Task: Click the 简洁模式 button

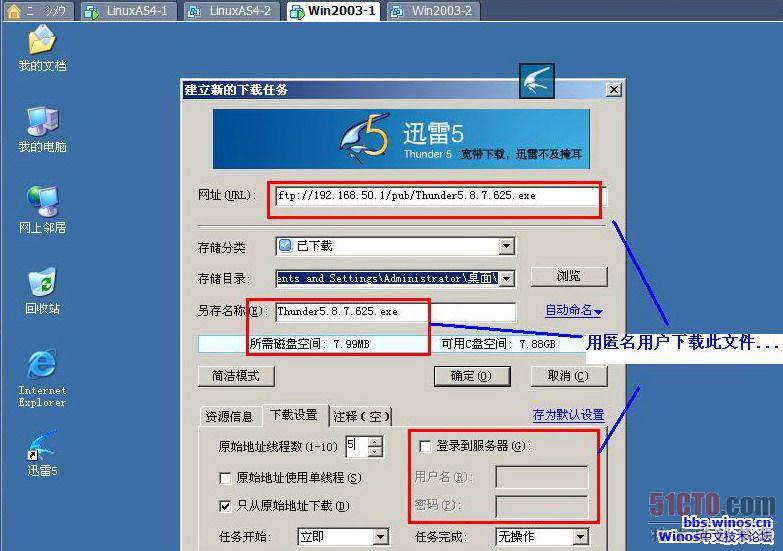Action: point(236,376)
